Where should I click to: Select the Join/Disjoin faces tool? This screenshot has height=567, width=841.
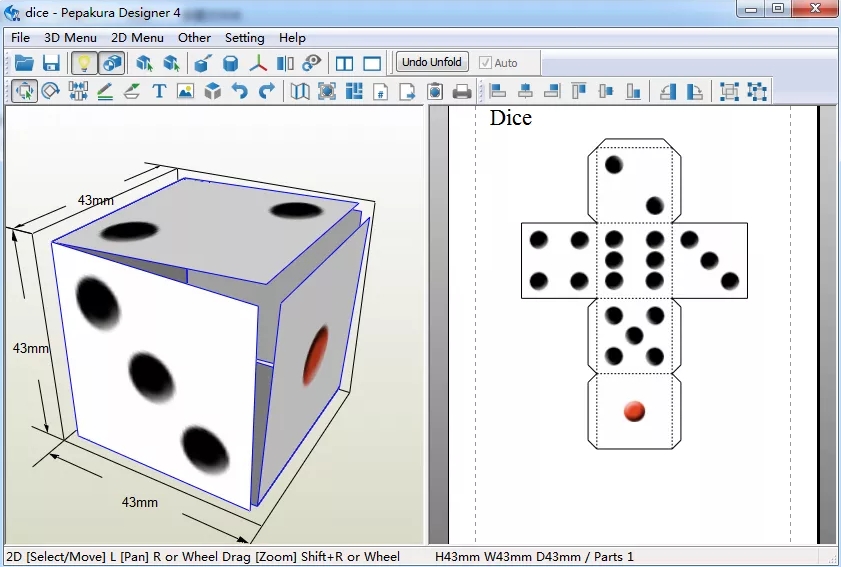pyautogui.click(x=78, y=91)
